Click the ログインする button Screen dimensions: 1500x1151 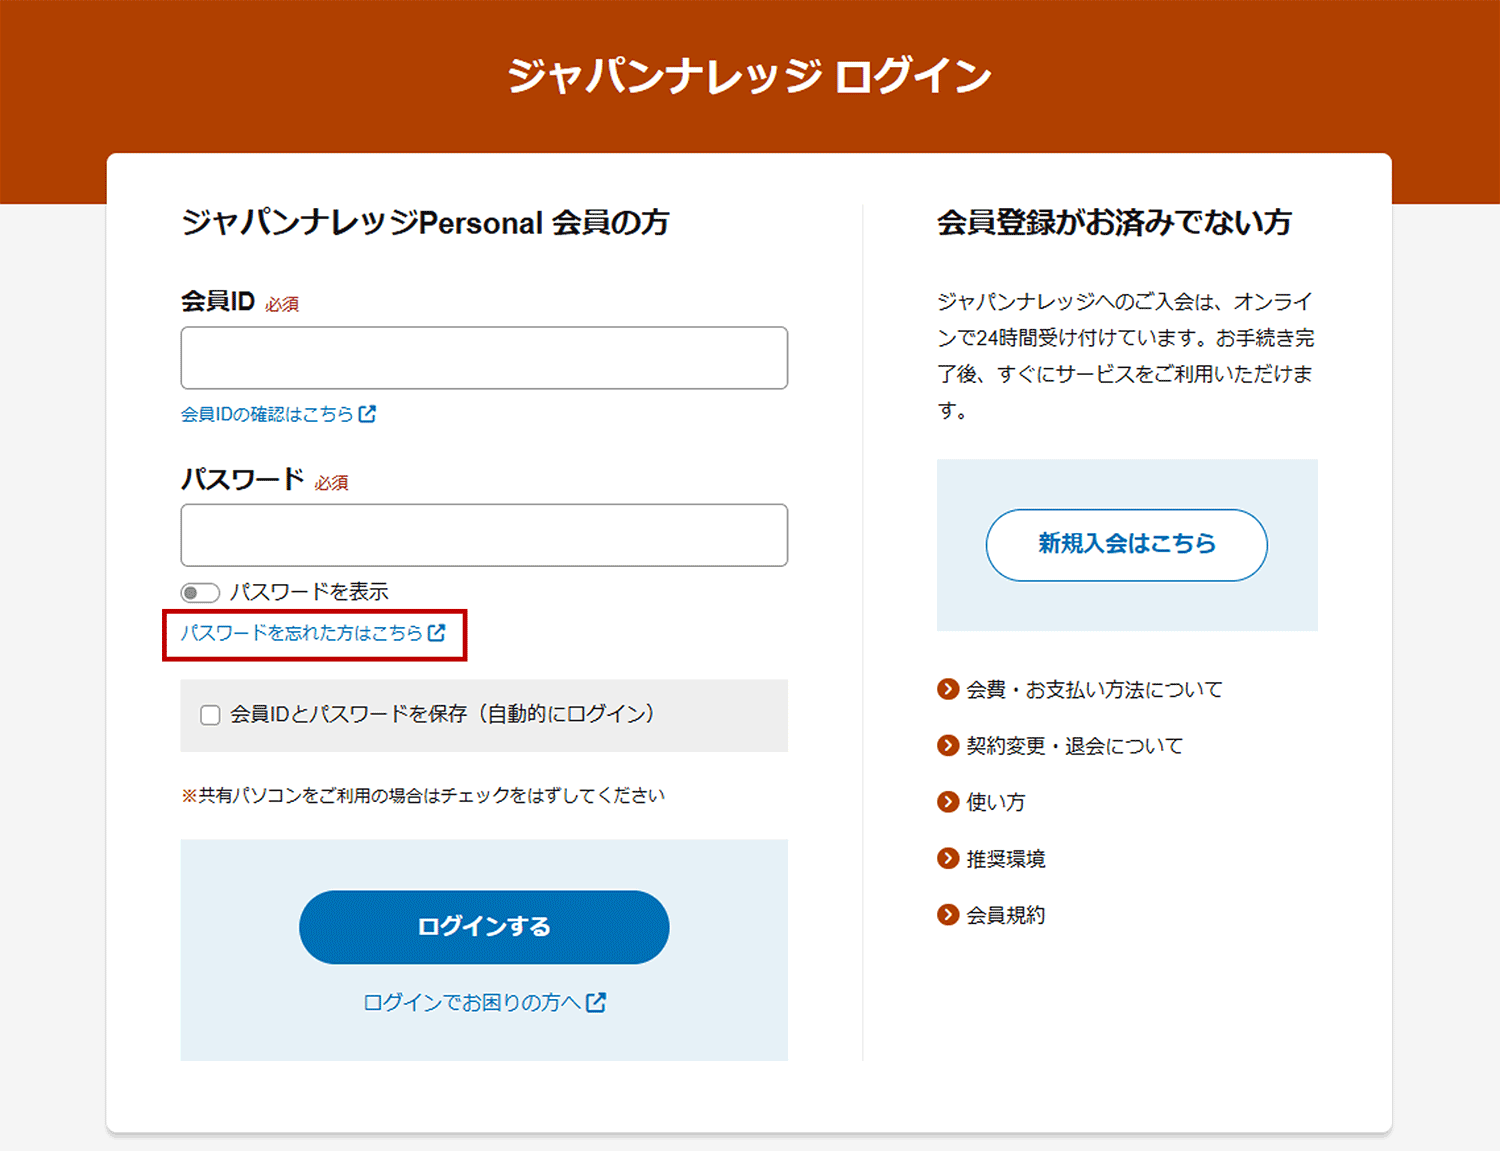[484, 927]
